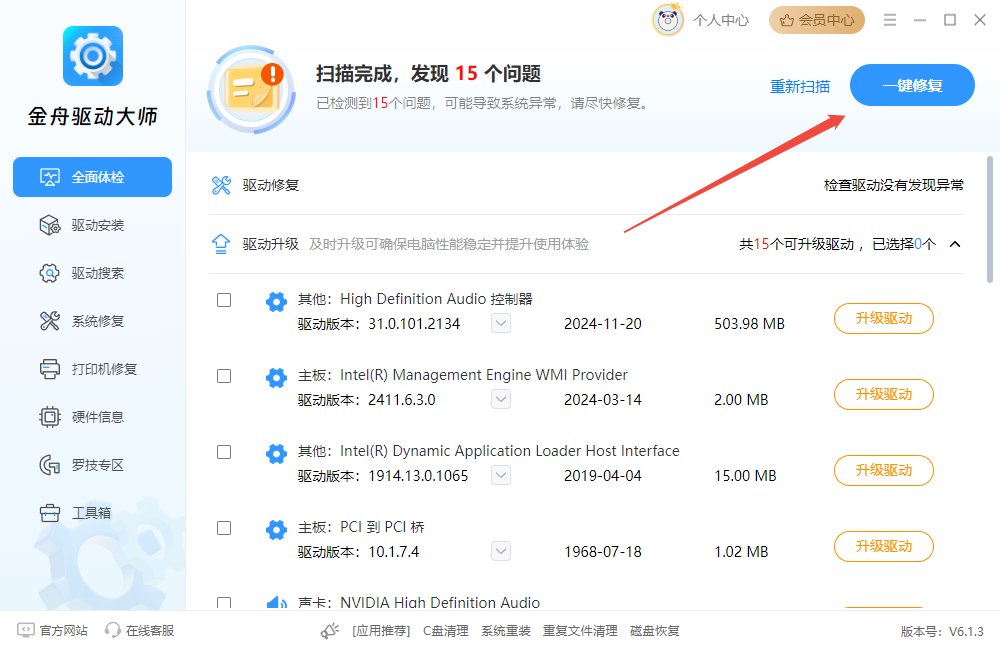Open the 罗技专区 icon in sidebar
1000x650 pixels.
tap(50, 465)
